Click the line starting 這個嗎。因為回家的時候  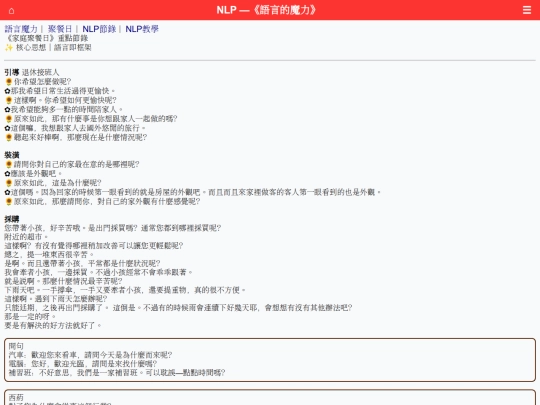point(196,192)
